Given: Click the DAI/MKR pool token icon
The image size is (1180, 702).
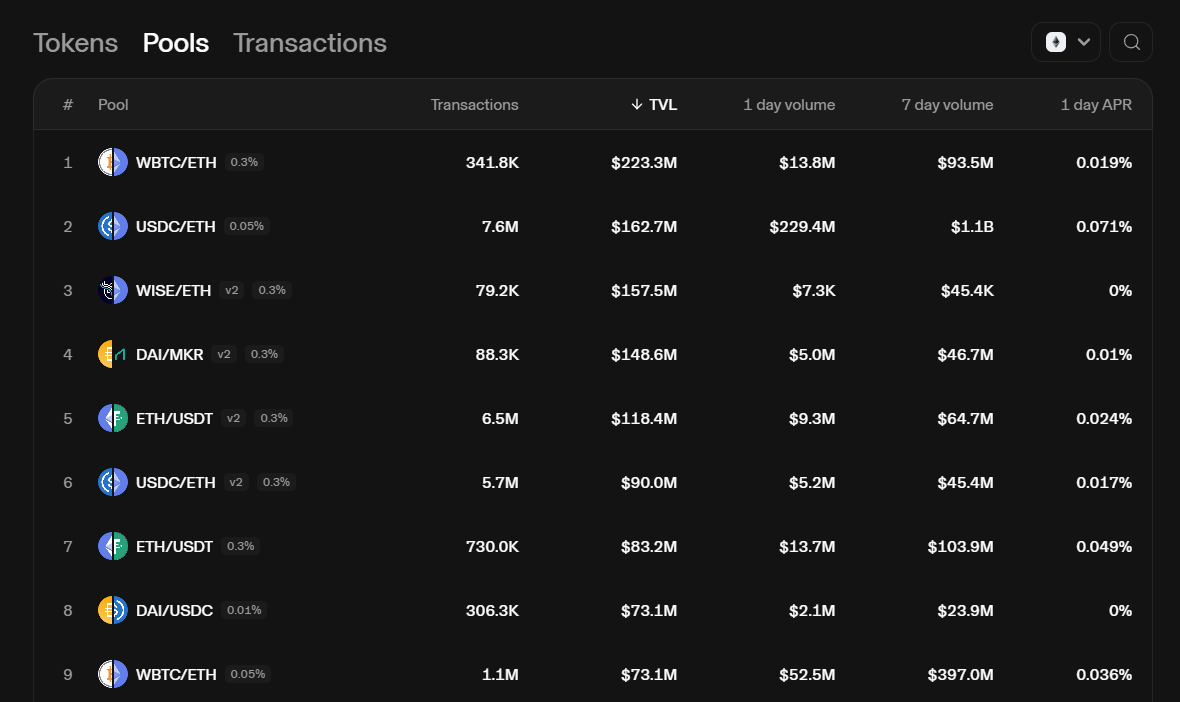Looking at the screenshot, I should pyautogui.click(x=113, y=354).
